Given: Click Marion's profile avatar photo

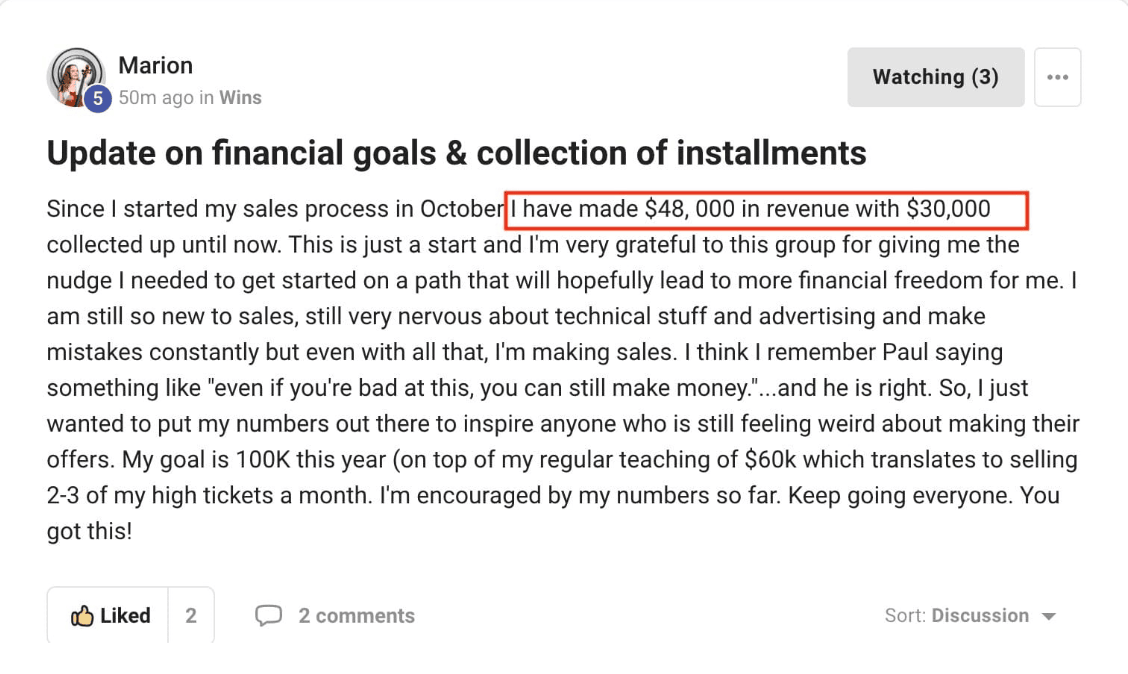Looking at the screenshot, I should tap(76, 77).
